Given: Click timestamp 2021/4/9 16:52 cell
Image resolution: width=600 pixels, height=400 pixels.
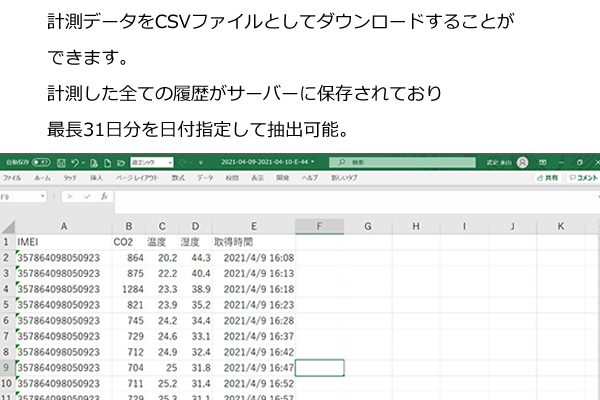Looking at the screenshot, I should (254, 384).
